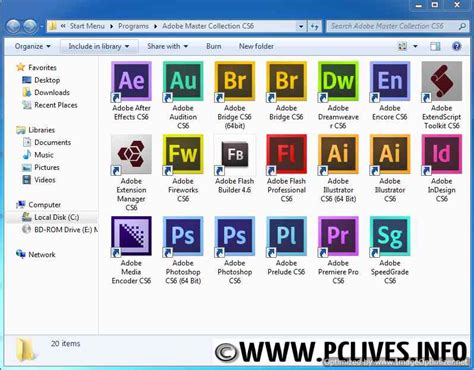
Task: Select the Adobe Prelude CS6 icon
Action: [x=286, y=236]
